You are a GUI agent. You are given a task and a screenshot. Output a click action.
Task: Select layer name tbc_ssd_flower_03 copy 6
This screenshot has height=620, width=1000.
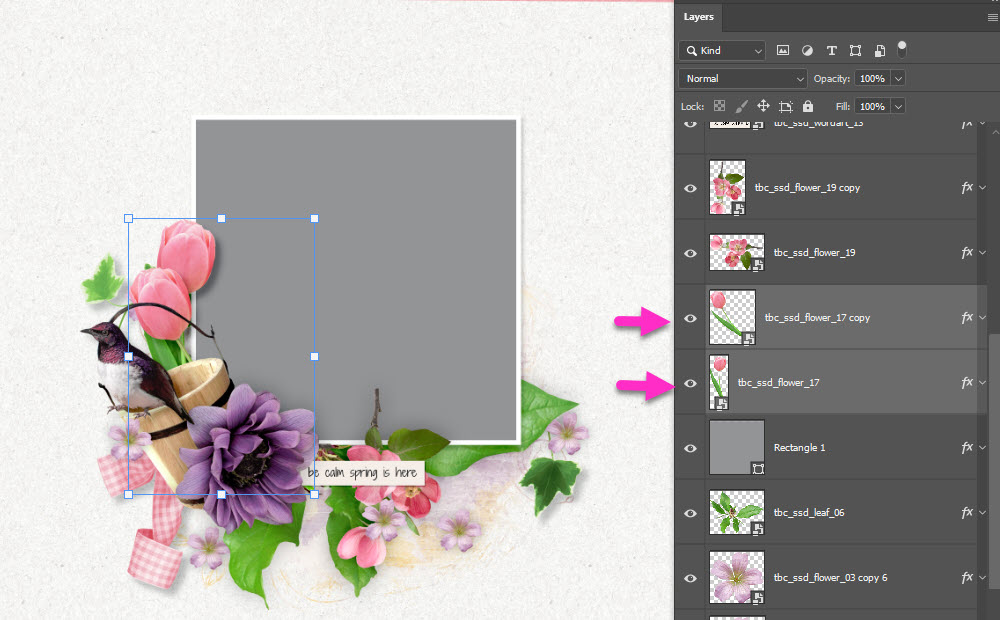click(830, 577)
